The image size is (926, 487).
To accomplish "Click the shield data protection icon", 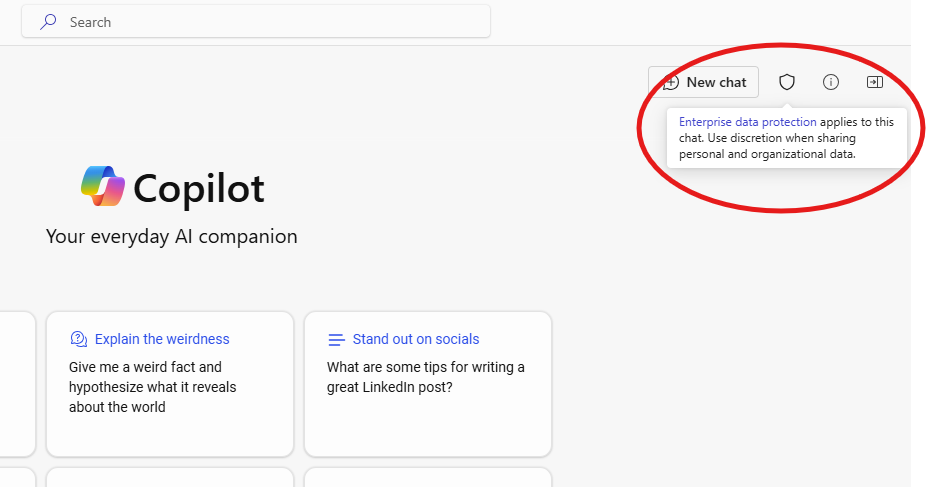I will pos(787,82).
